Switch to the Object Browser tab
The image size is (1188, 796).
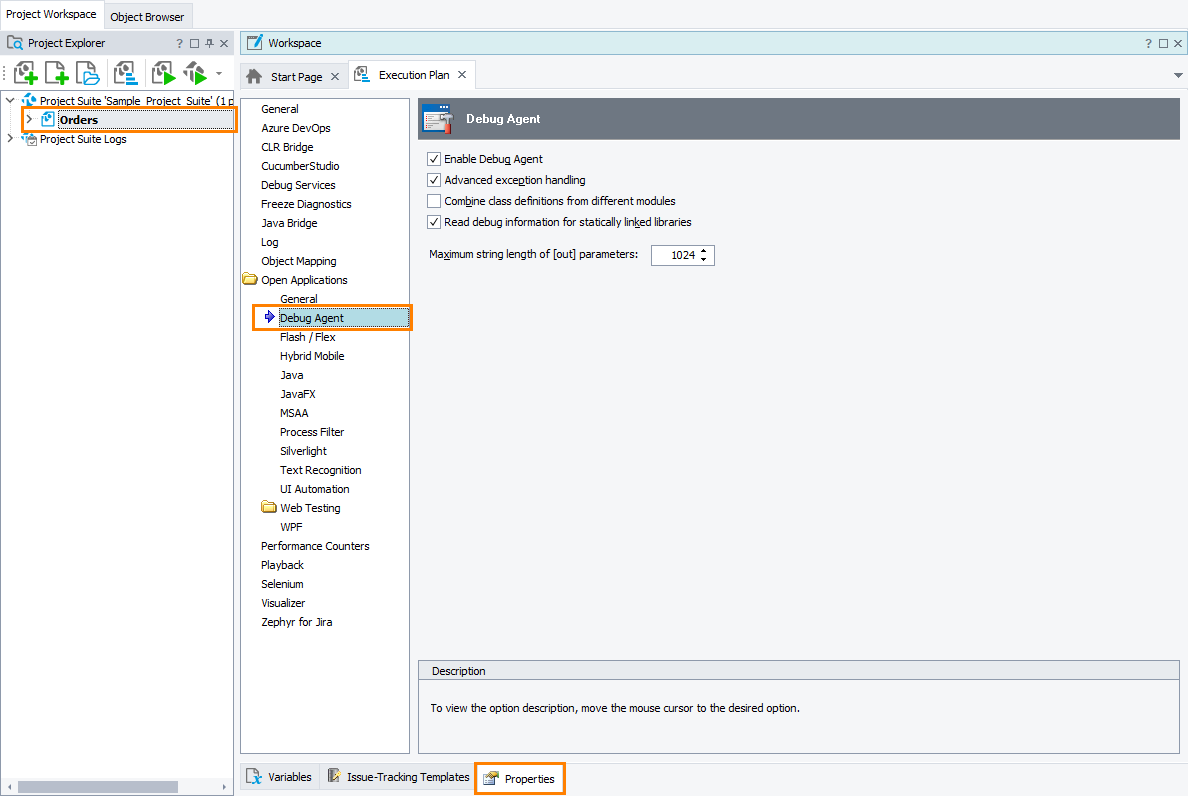[x=147, y=16]
